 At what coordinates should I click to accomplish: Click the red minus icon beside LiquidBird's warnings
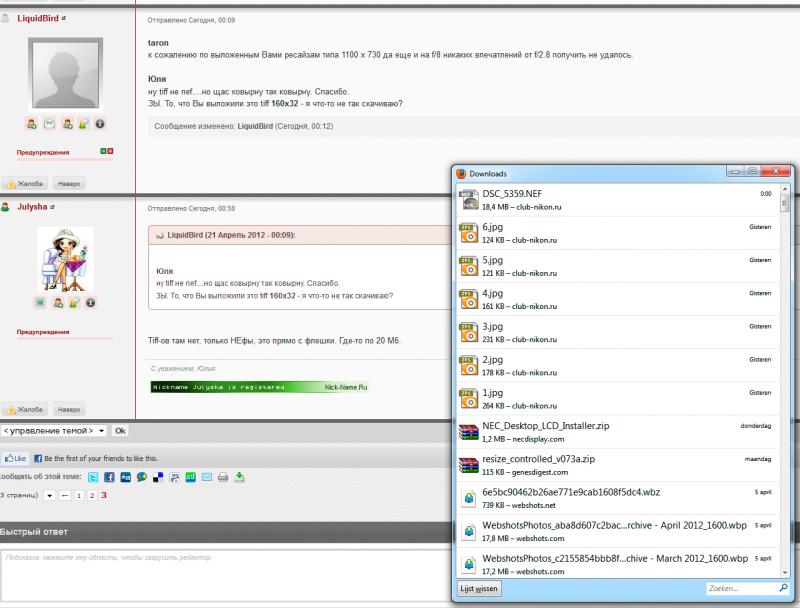pos(110,151)
